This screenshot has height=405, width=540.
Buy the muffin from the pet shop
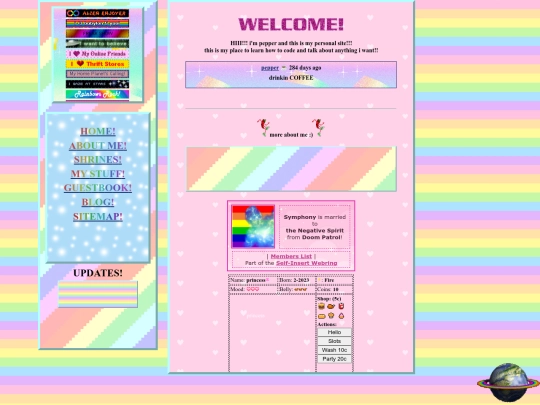[331, 315]
